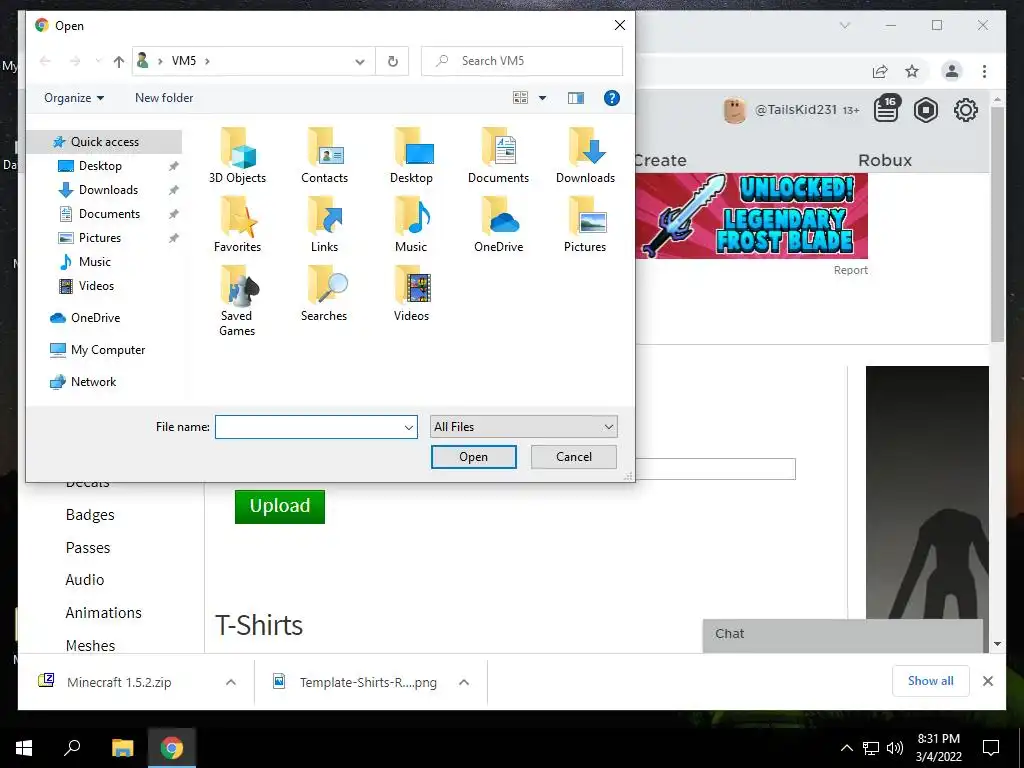
Task: Open taskbar search
Action: (72, 747)
